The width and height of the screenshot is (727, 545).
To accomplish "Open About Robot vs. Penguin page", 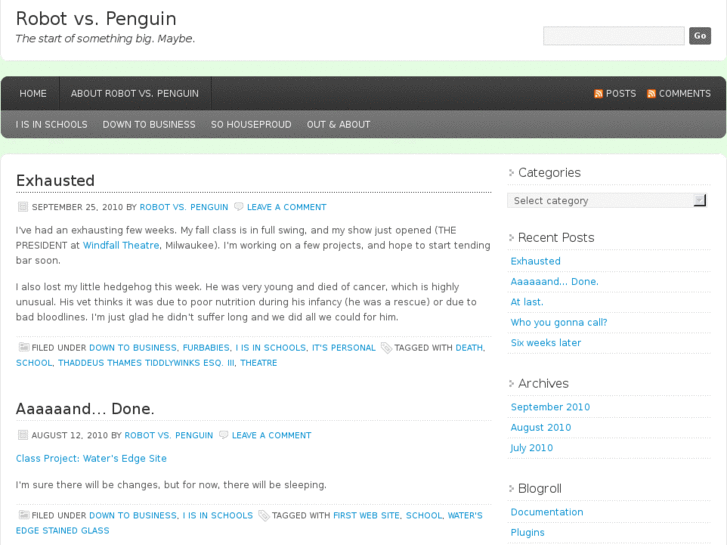I will [134, 94].
